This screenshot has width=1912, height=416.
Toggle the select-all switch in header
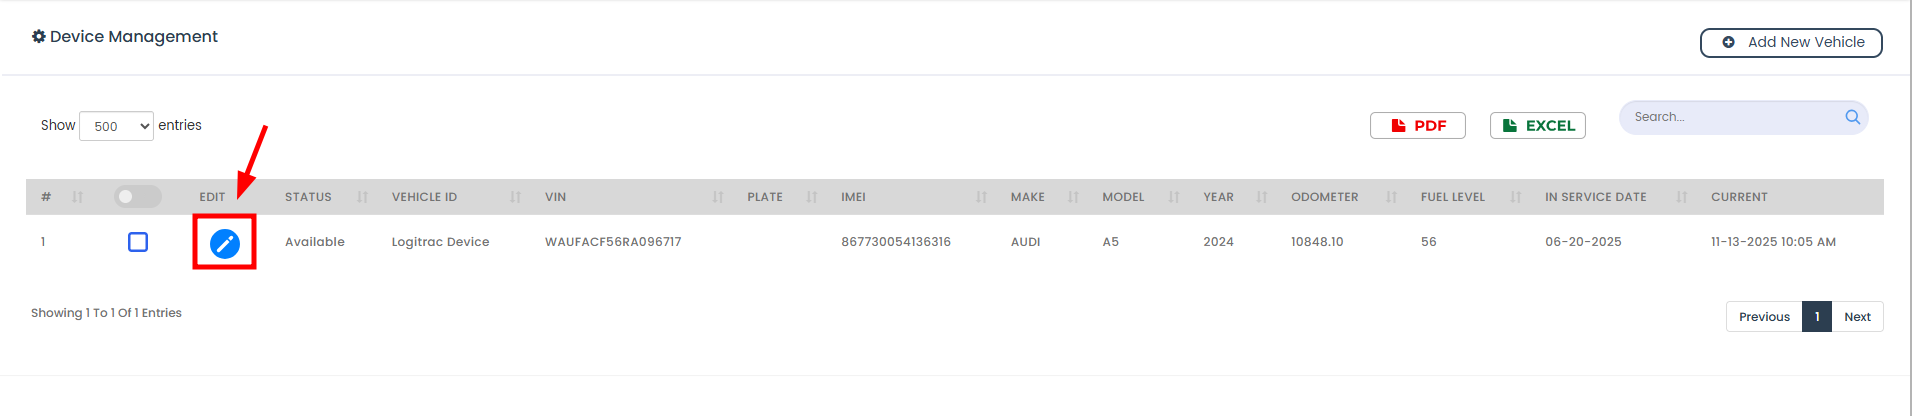click(x=137, y=197)
